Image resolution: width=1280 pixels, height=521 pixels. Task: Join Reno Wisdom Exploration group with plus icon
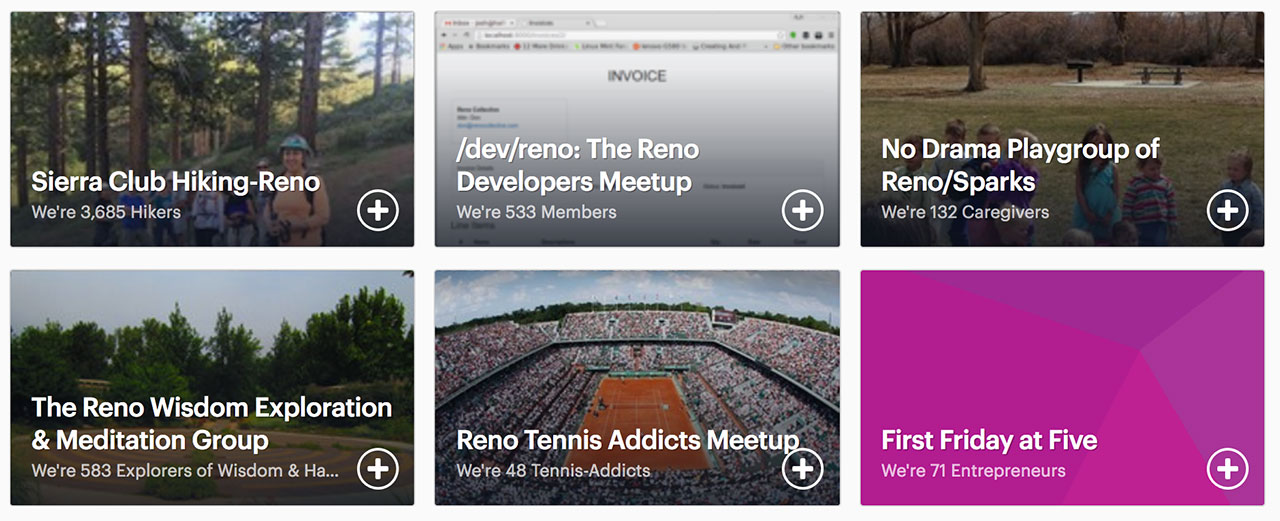point(378,469)
